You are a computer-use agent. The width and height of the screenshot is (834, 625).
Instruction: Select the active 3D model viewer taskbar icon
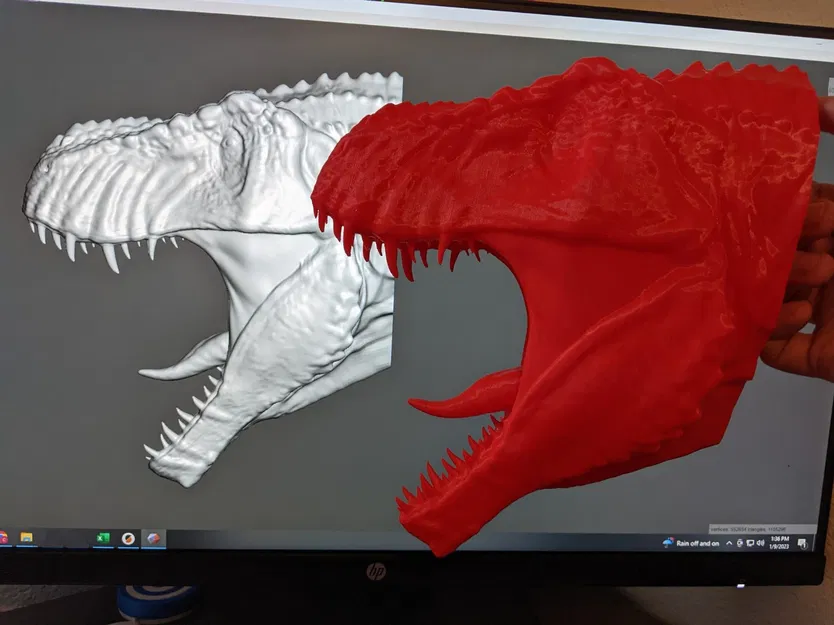click(x=153, y=540)
